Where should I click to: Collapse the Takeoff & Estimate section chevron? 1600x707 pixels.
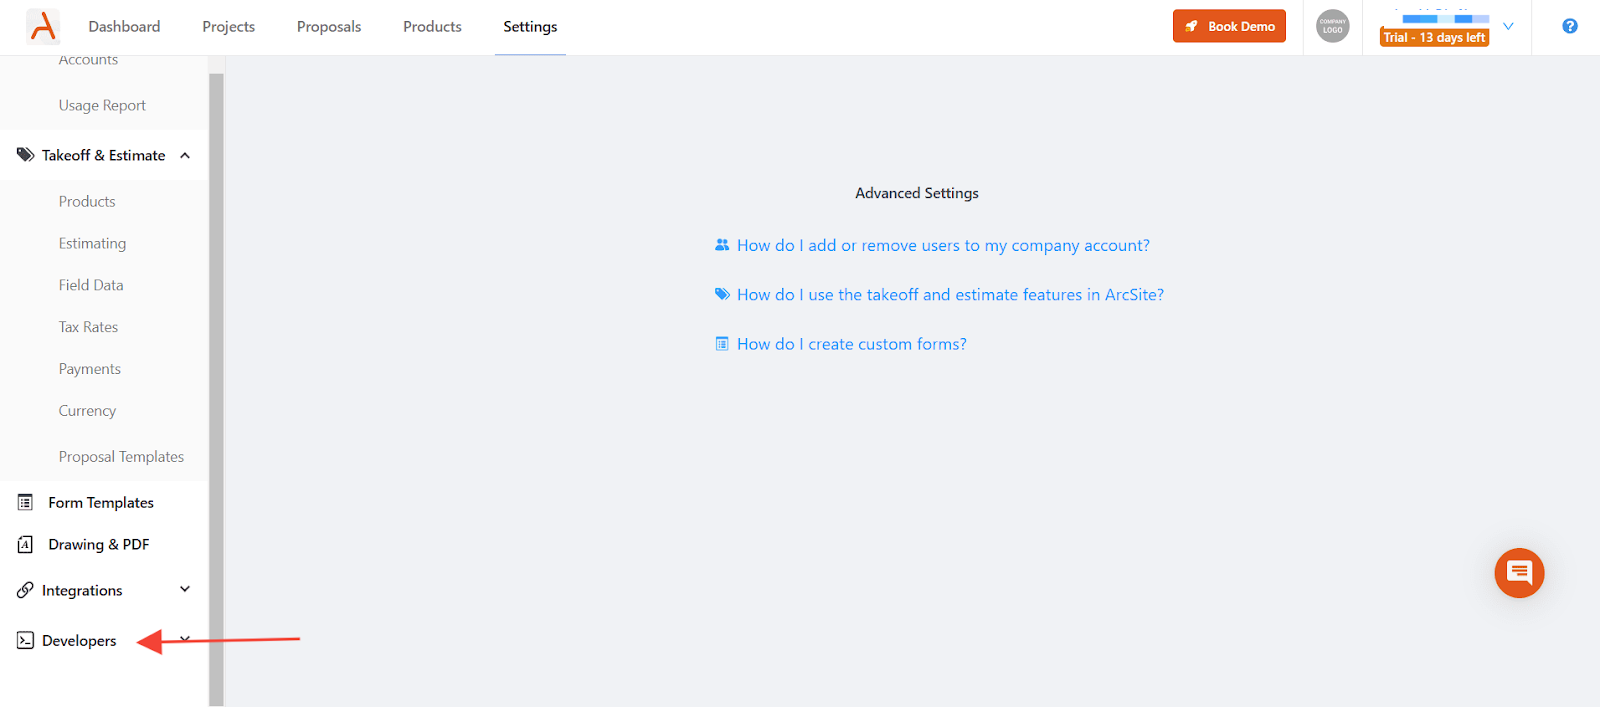click(185, 155)
